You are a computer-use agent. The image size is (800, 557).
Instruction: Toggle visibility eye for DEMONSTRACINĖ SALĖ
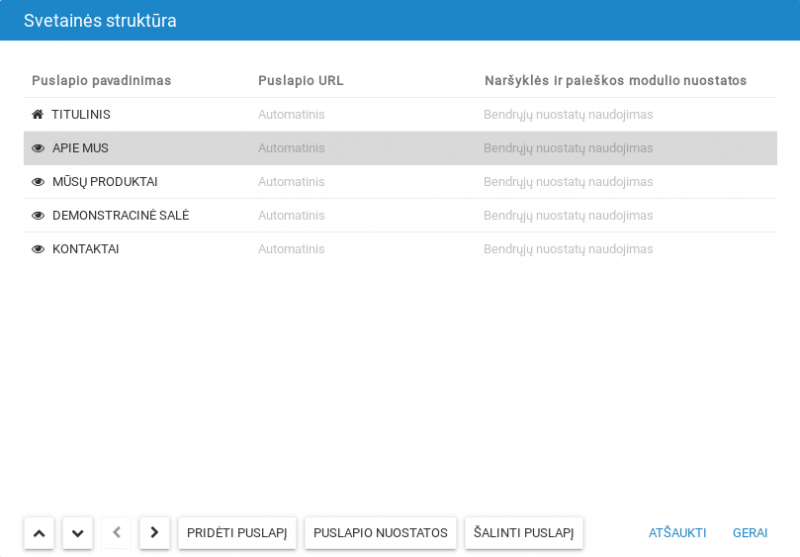click(38, 215)
